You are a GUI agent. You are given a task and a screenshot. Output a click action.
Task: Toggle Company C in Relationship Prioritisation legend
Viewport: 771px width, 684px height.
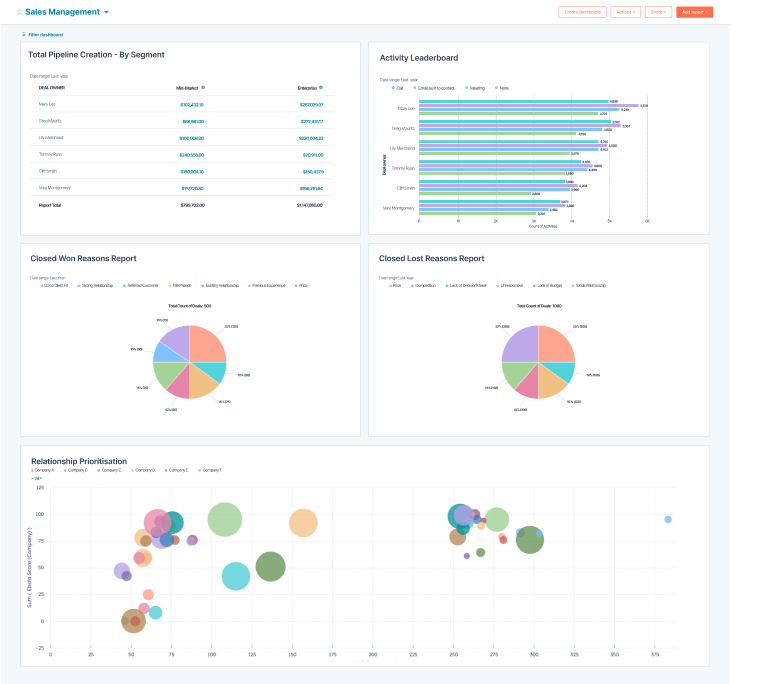click(x=109, y=470)
